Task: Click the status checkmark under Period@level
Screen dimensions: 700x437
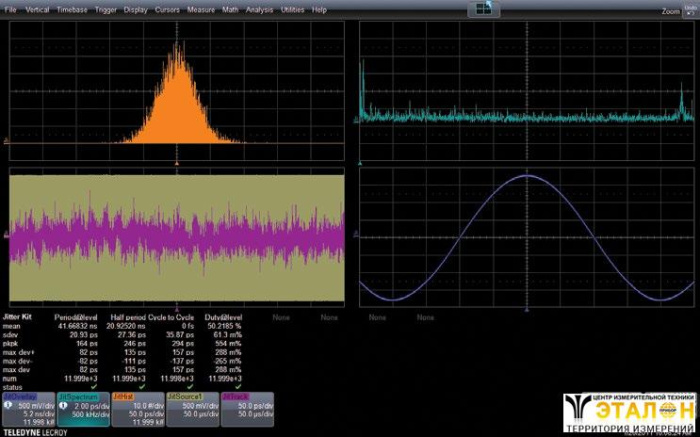Action: [x=94, y=388]
